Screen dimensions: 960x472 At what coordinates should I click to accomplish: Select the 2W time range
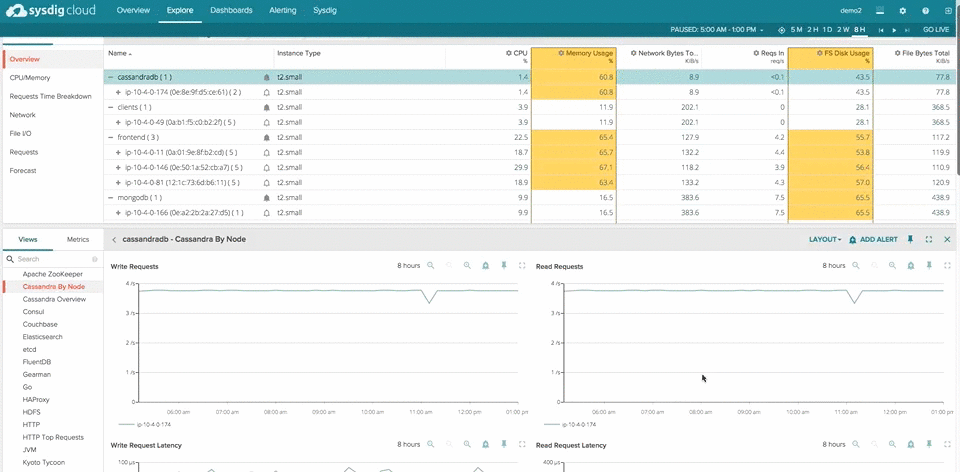coord(844,30)
